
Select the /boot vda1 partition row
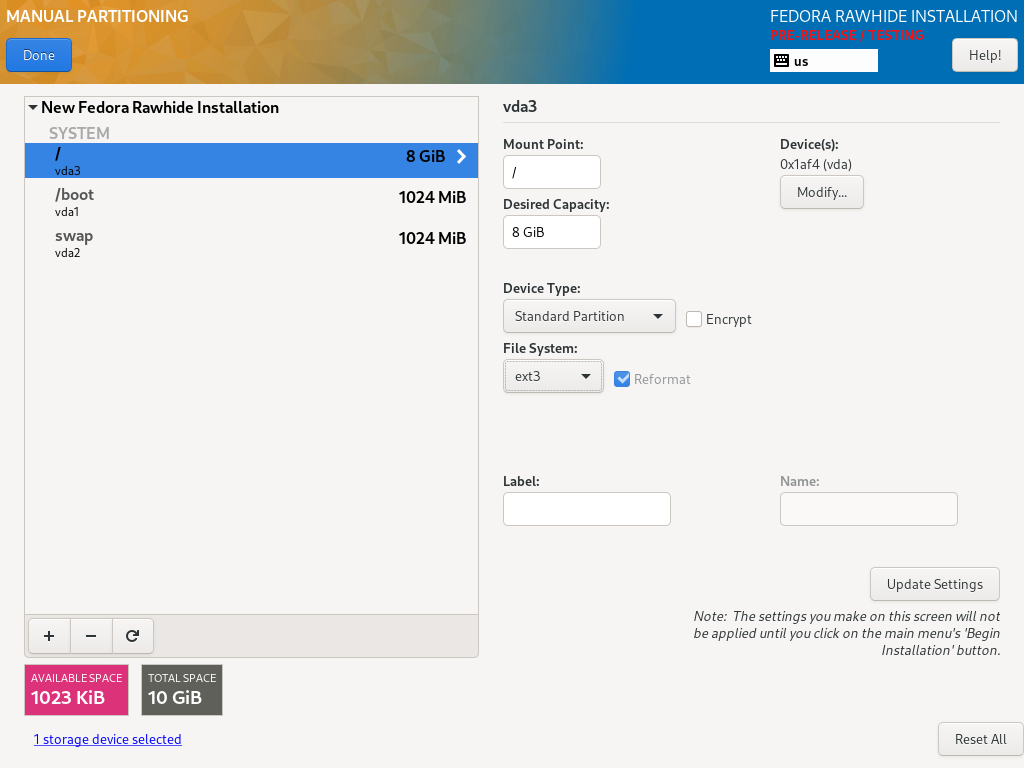[x=251, y=202]
